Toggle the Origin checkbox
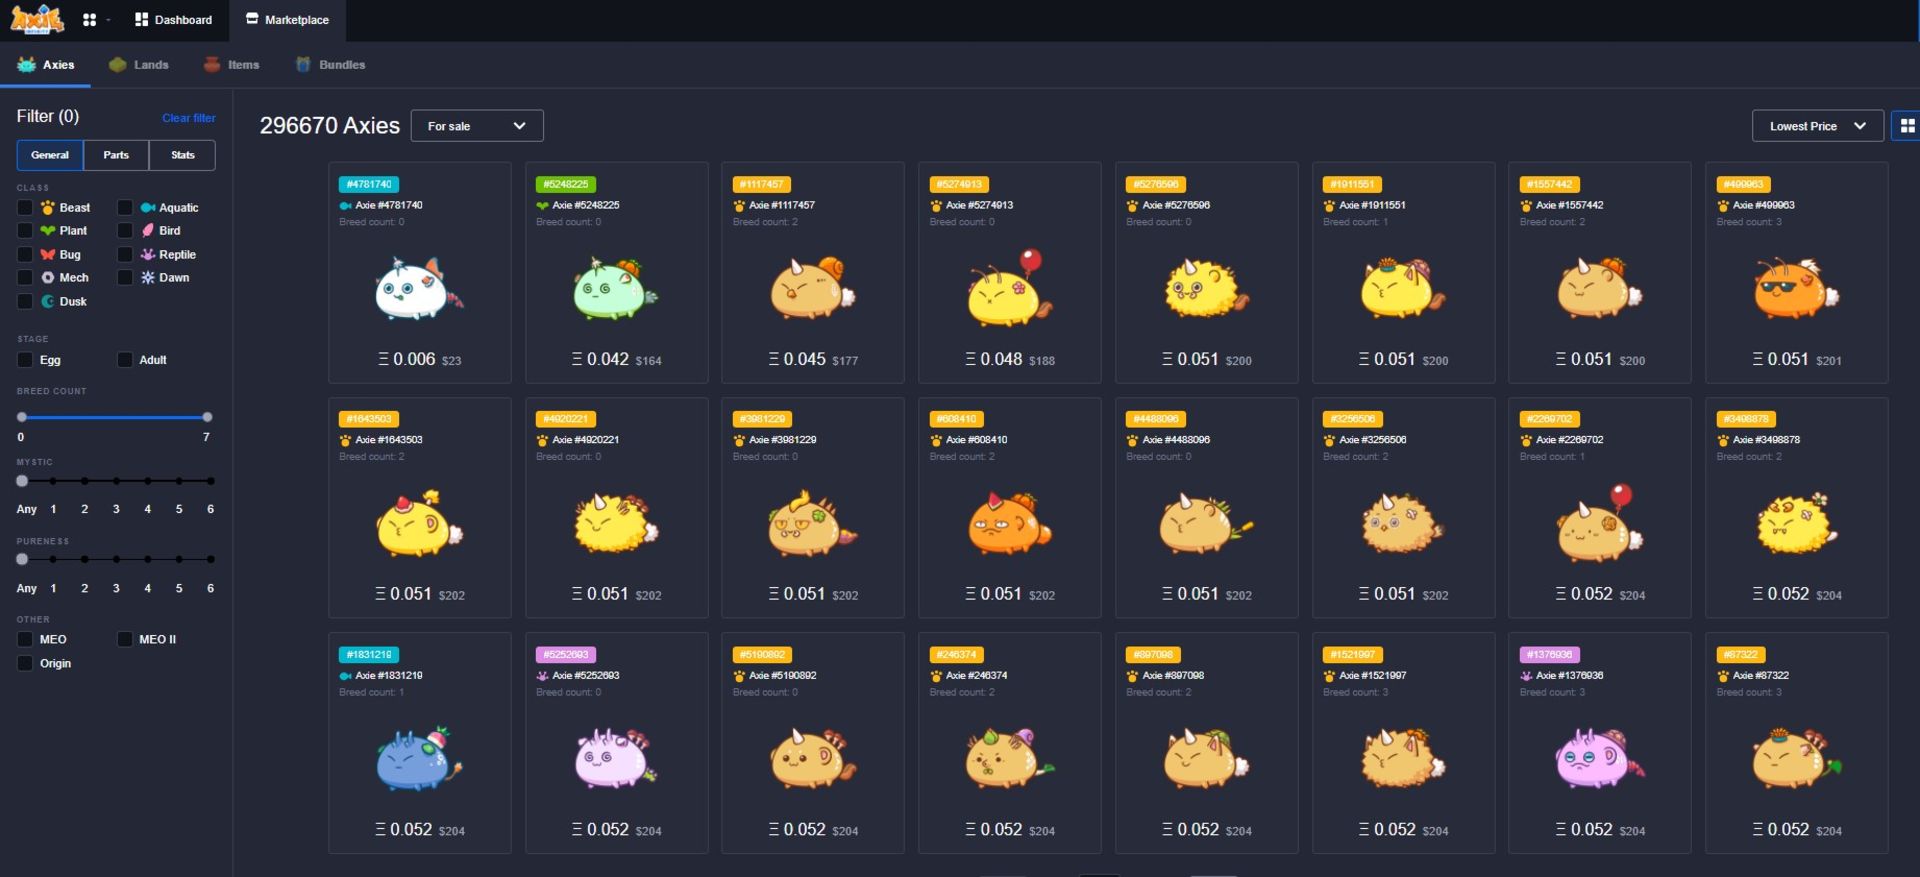The height and width of the screenshot is (877, 1920). (x=25, y=664)
